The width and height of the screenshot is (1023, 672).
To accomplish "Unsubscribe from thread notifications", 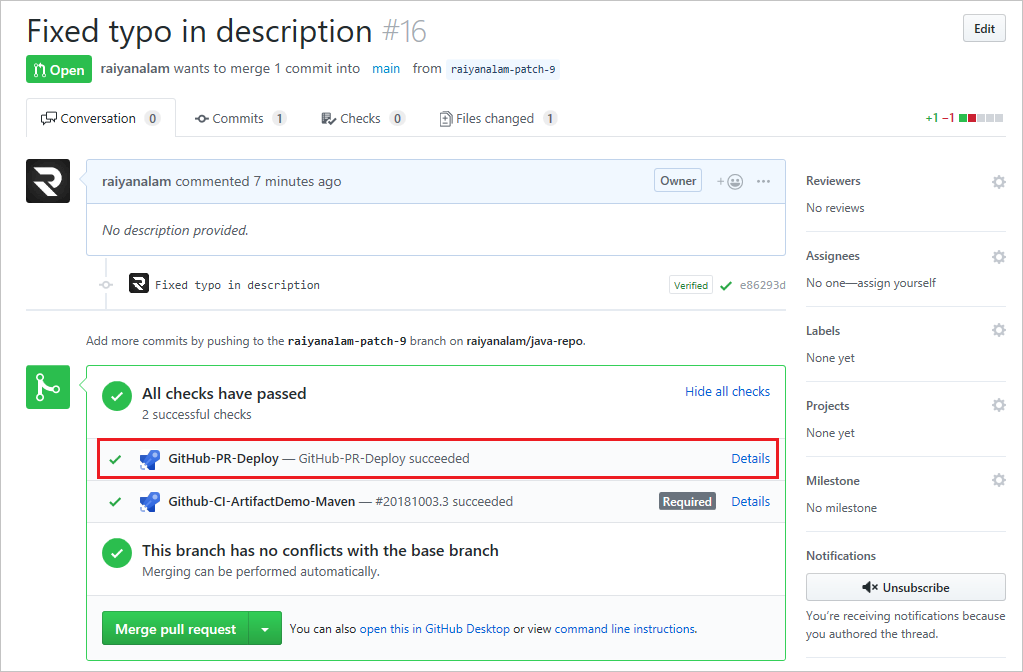I will [905, 587].
